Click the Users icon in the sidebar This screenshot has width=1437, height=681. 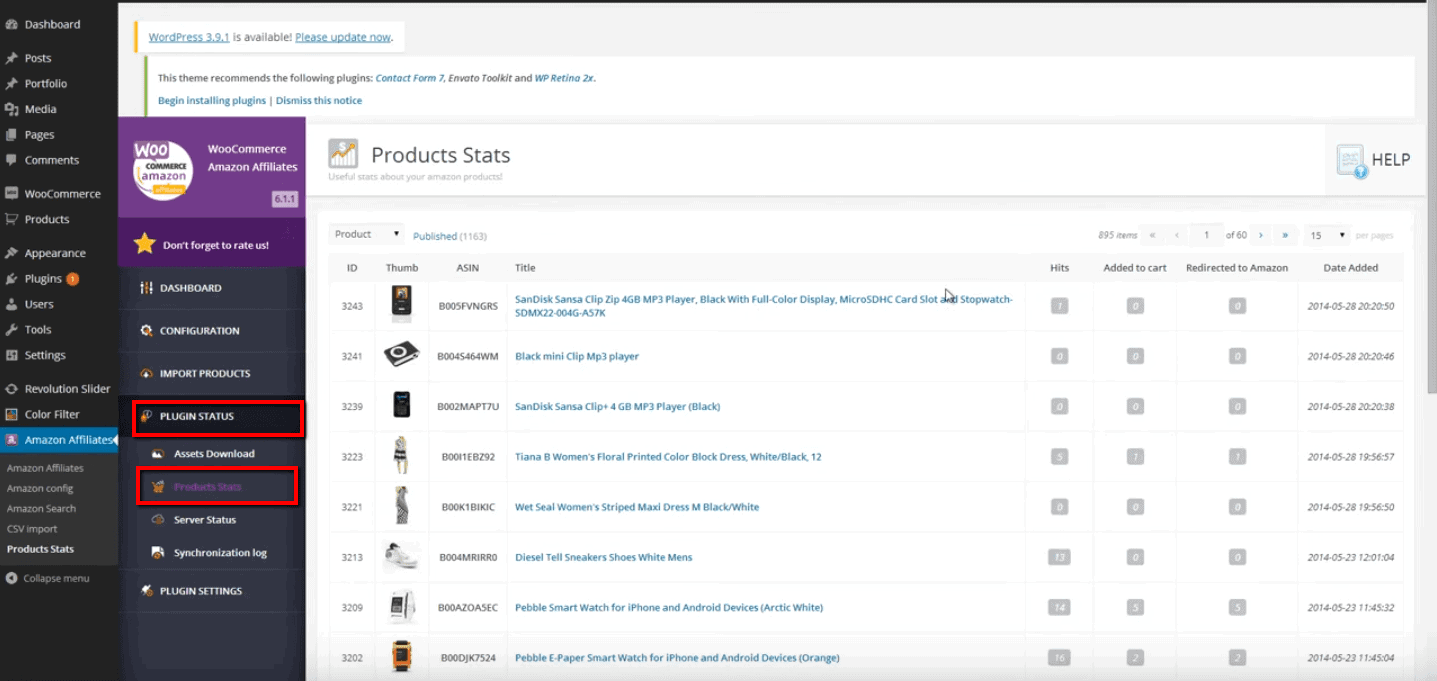(x=12, y=304)
